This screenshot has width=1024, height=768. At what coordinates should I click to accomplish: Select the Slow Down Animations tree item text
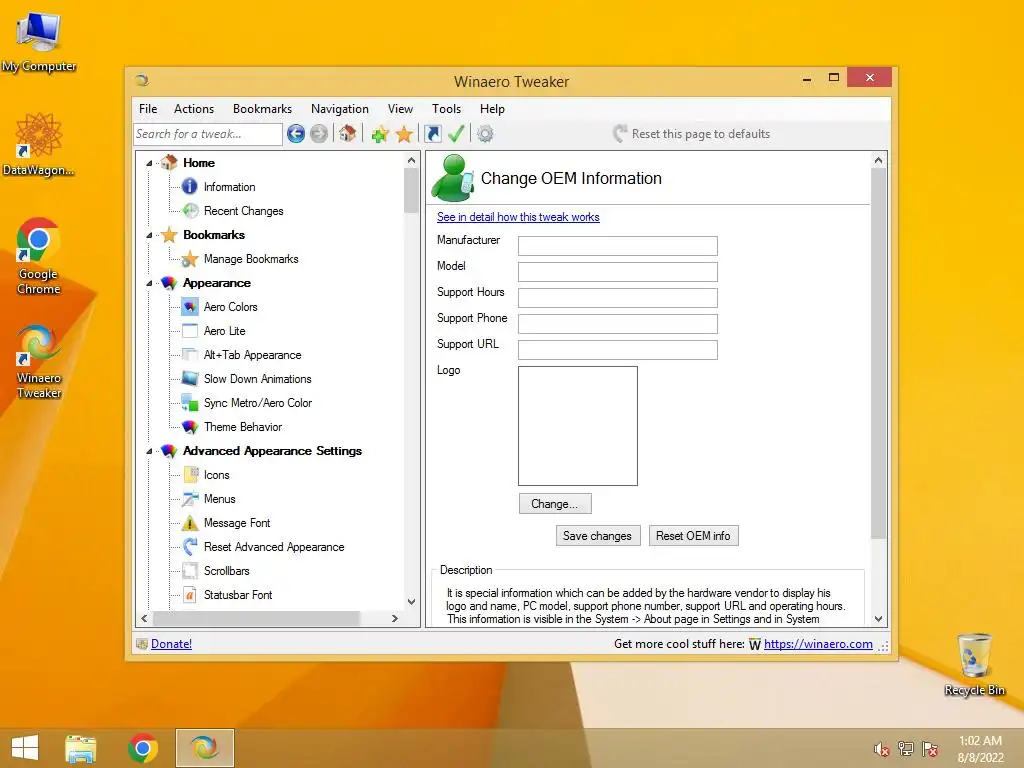[x=257, y=379]
